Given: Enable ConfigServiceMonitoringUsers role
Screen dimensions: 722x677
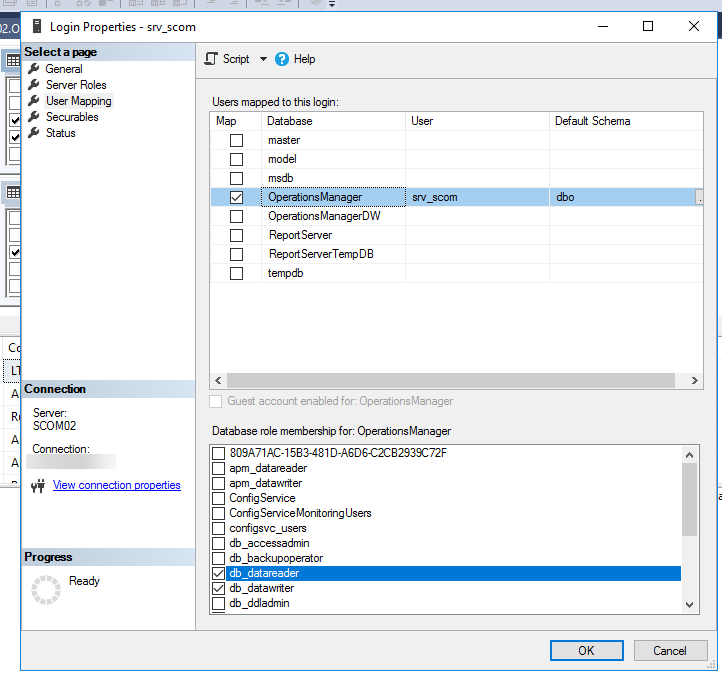Looking at the screenshot, I should 218,513.
